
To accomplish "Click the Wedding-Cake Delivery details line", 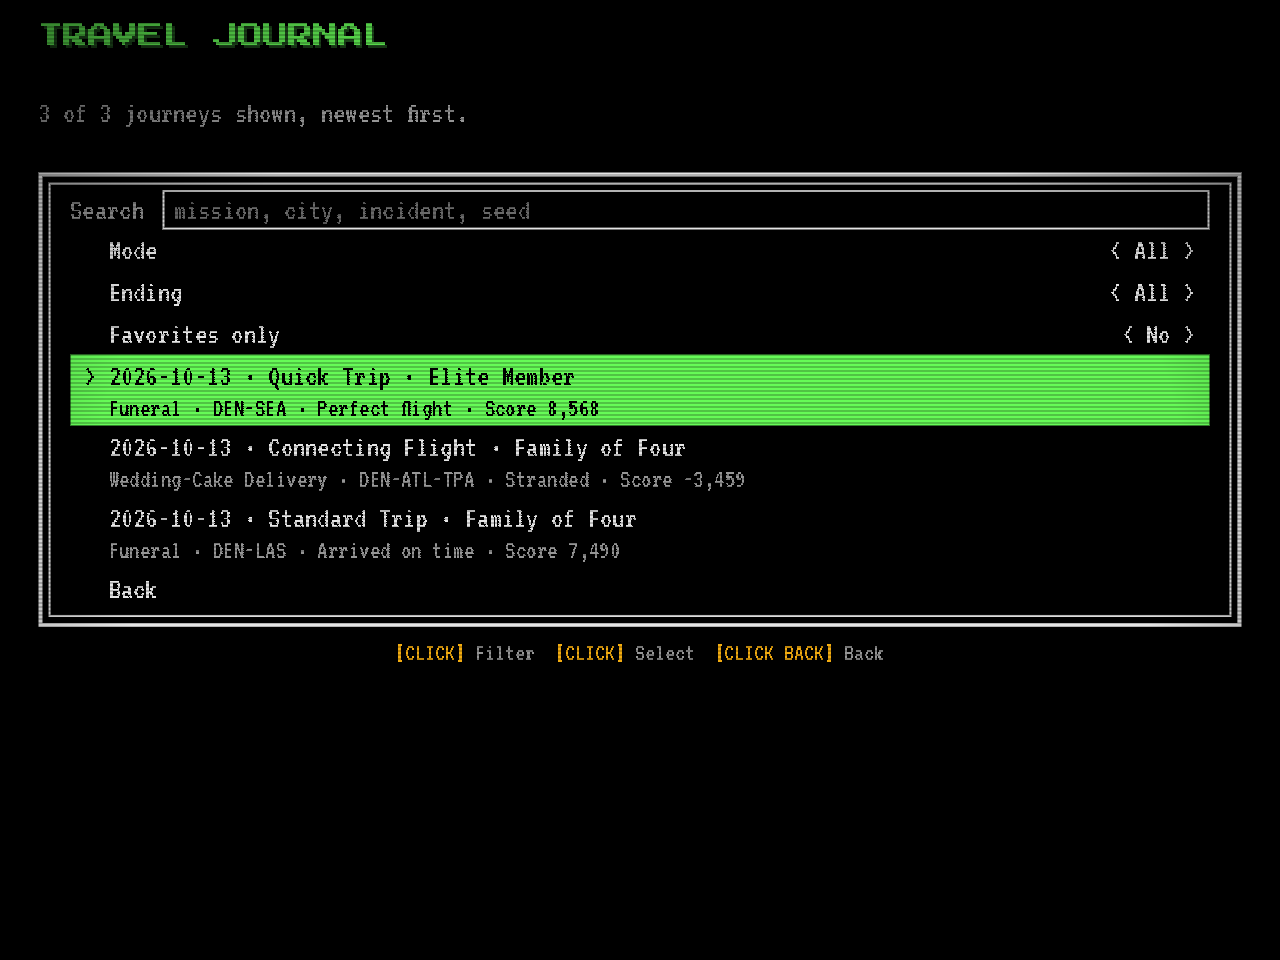I will pyautogui.click(x=427, y=480).
